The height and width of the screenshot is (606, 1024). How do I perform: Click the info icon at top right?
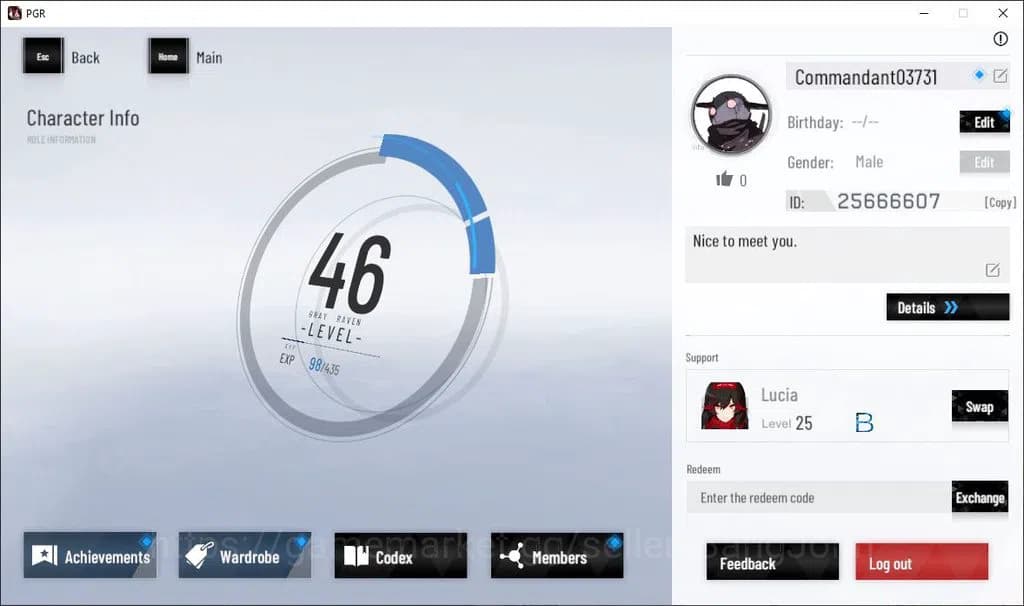[1000, 39]
